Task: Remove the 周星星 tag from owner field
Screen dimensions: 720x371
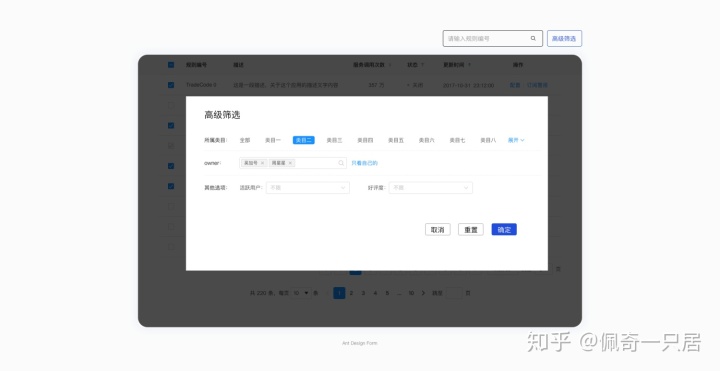Action: [290, 163]
